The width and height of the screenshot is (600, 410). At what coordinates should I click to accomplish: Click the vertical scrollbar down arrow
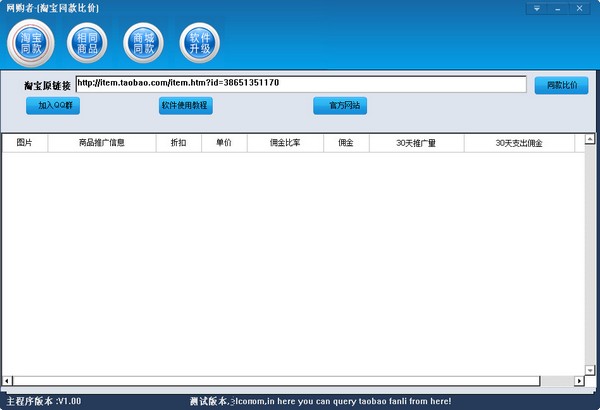pos(590,370)
